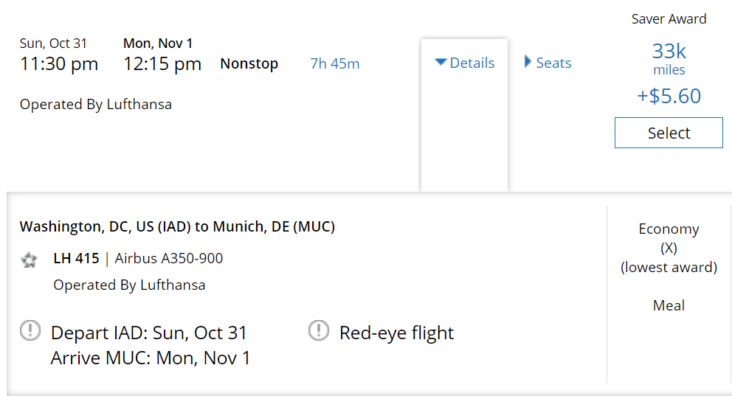The height and width of the screenshot is (396, 732).
Task: Collapse the Details arrow icon
Action: click(x=441, y=62)
